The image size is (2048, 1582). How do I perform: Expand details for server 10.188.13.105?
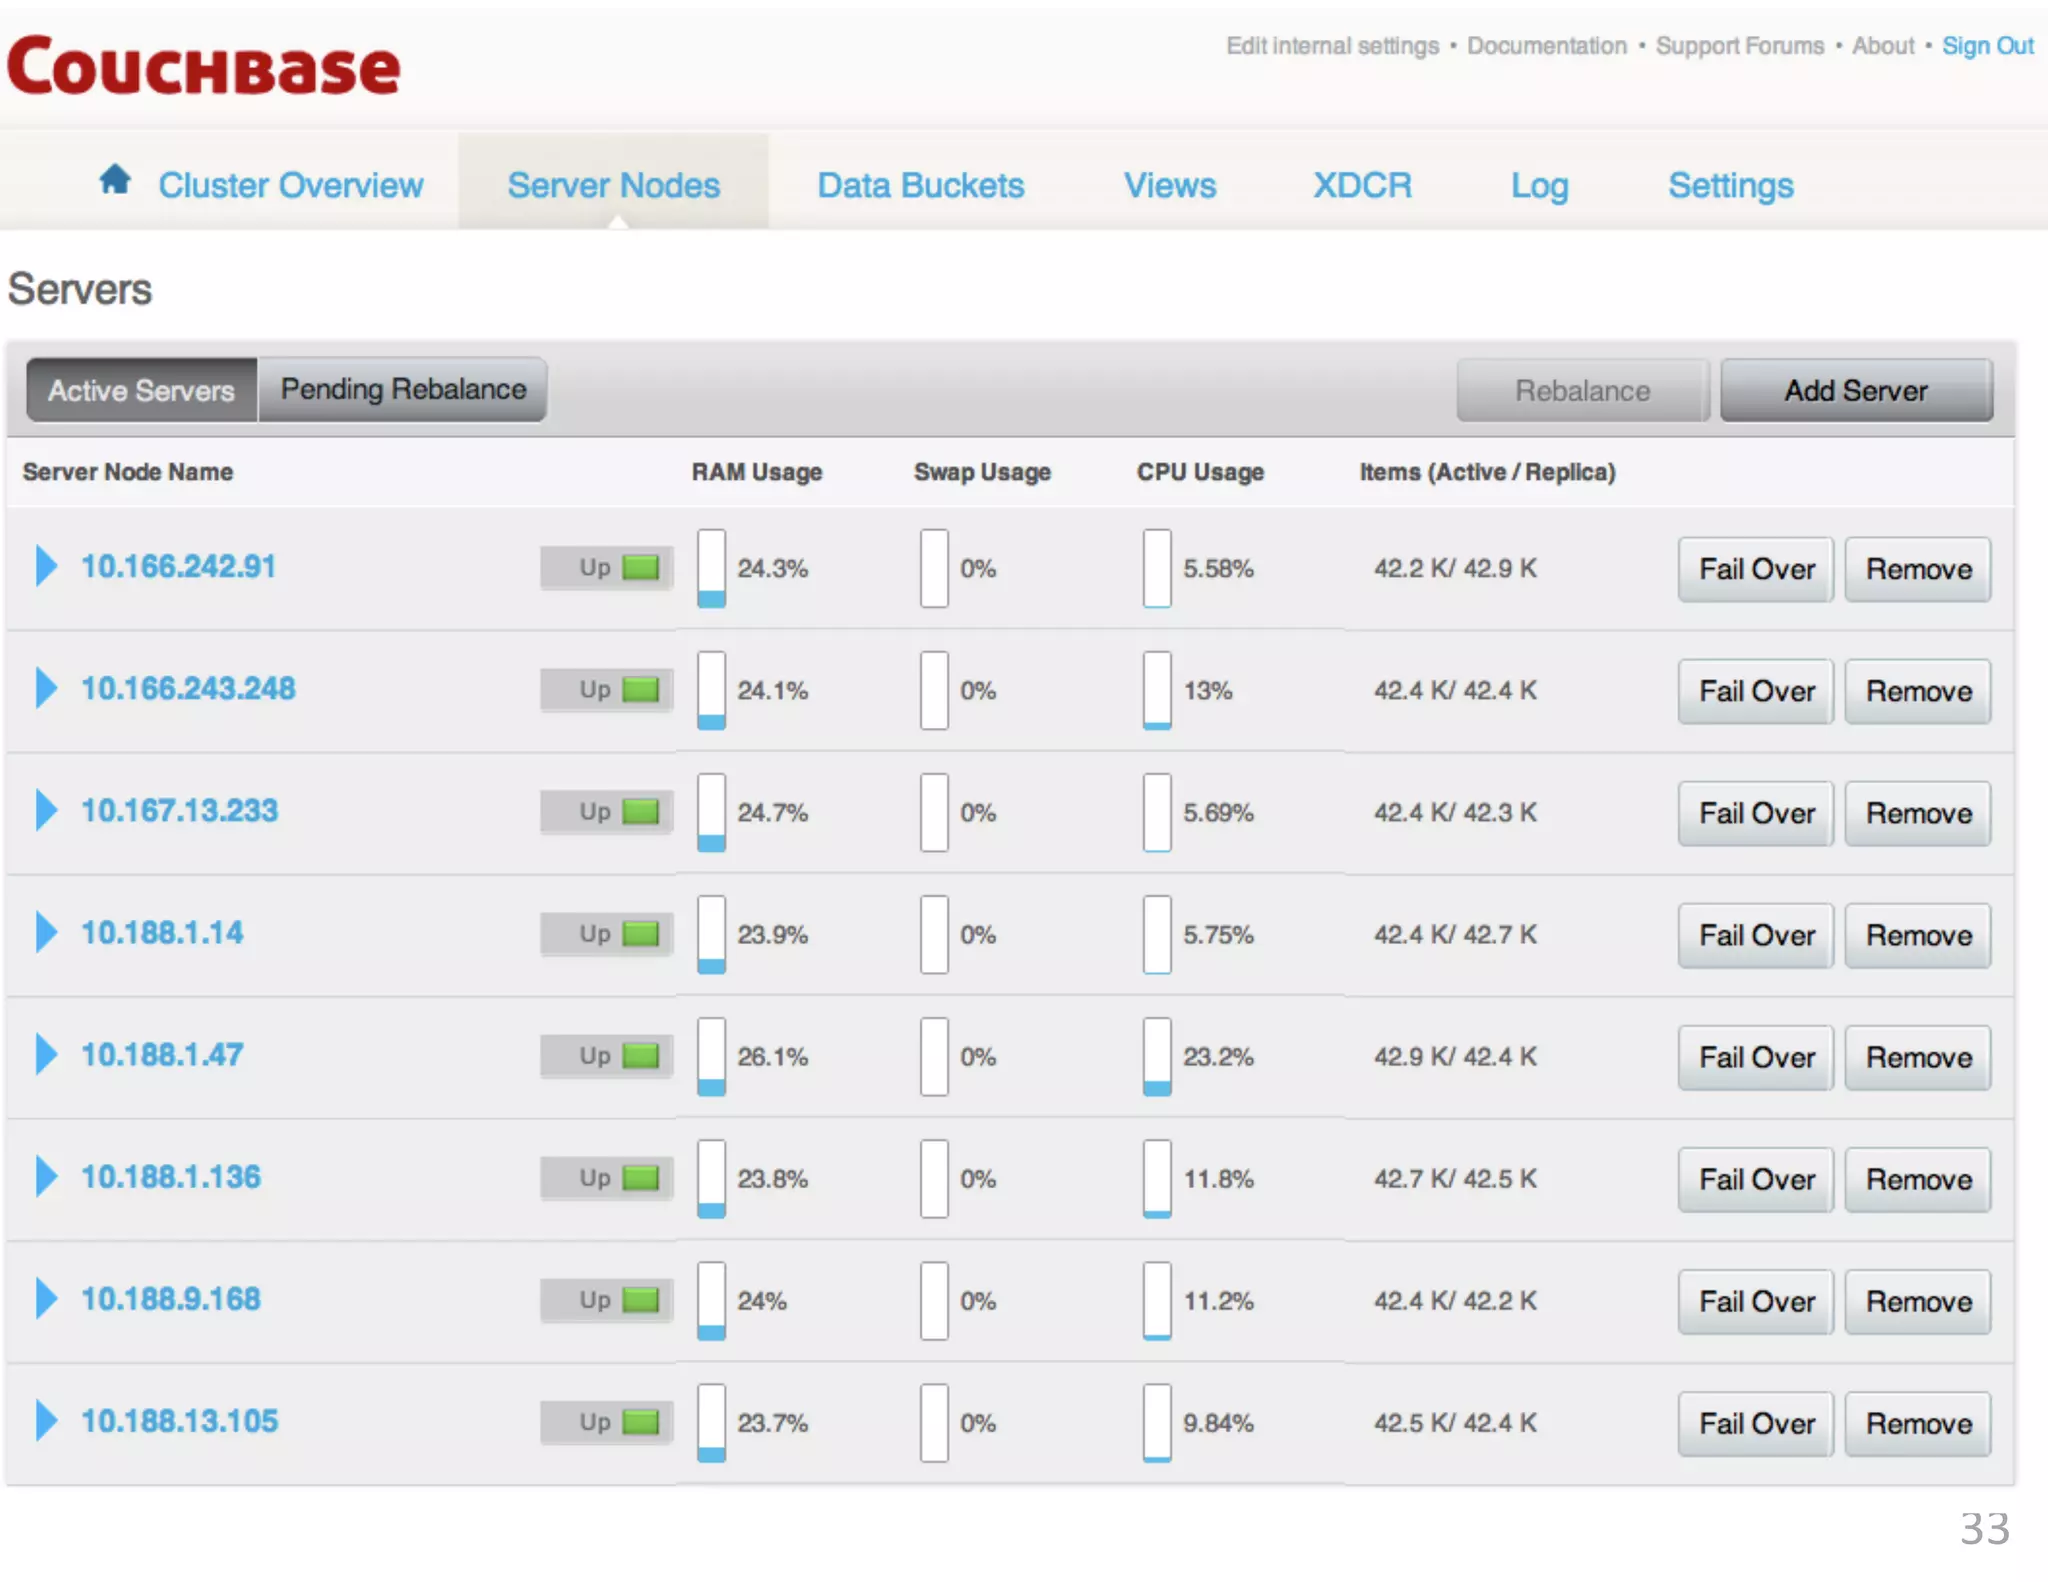coord(46,1419)
